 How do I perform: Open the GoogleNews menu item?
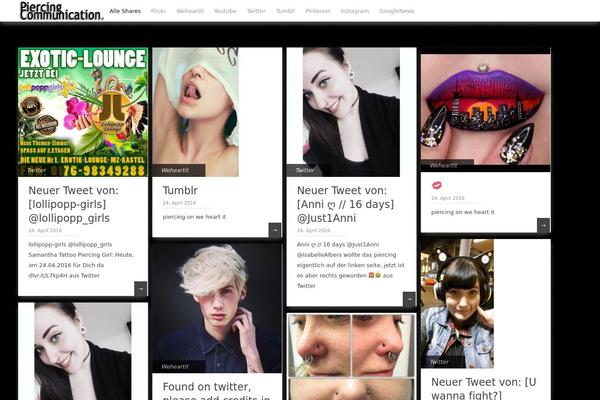pos(396,11)
